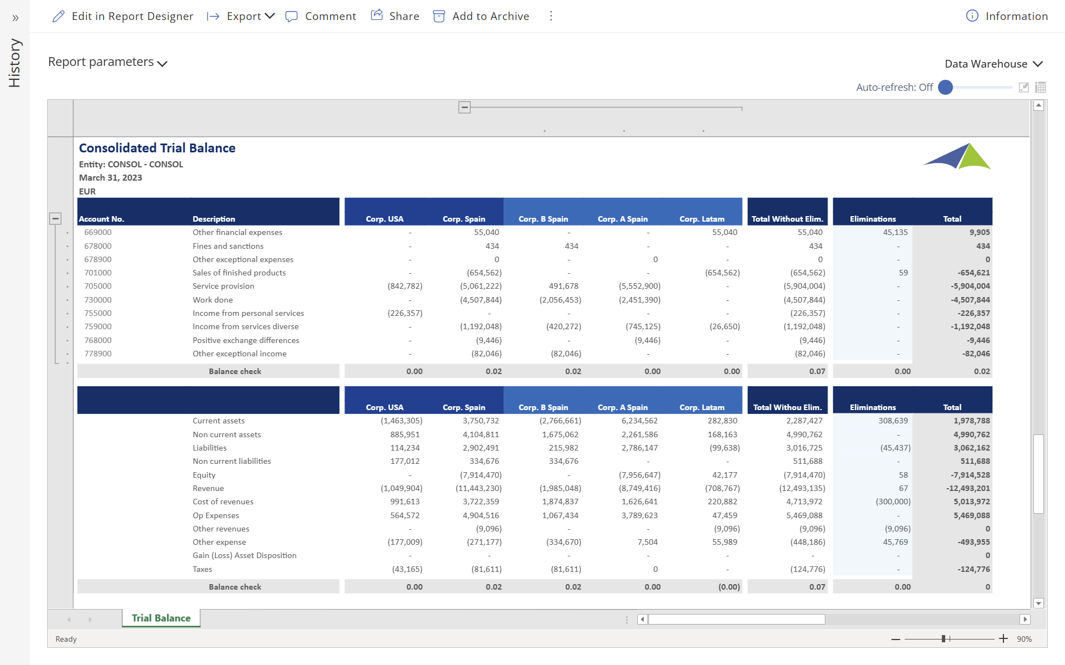Viewport: 1065px width, 665px height.
Task: Open the Data Warehouse dropdown
Action: point(993,64)
